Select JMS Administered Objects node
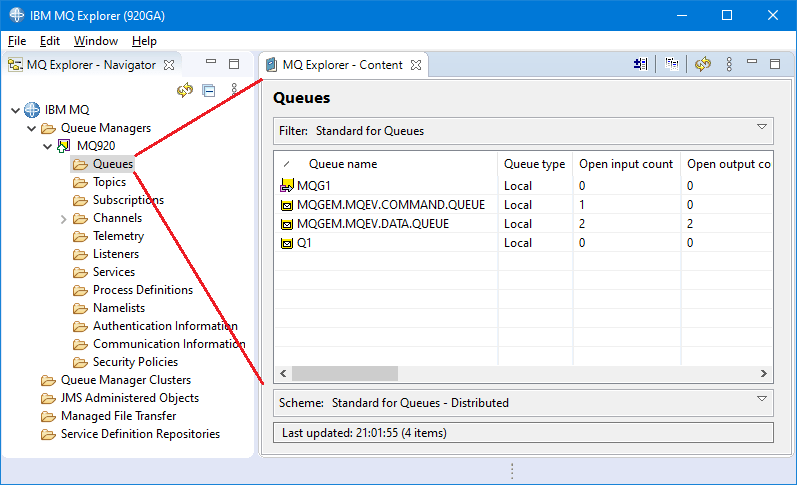 click(130, 398)
